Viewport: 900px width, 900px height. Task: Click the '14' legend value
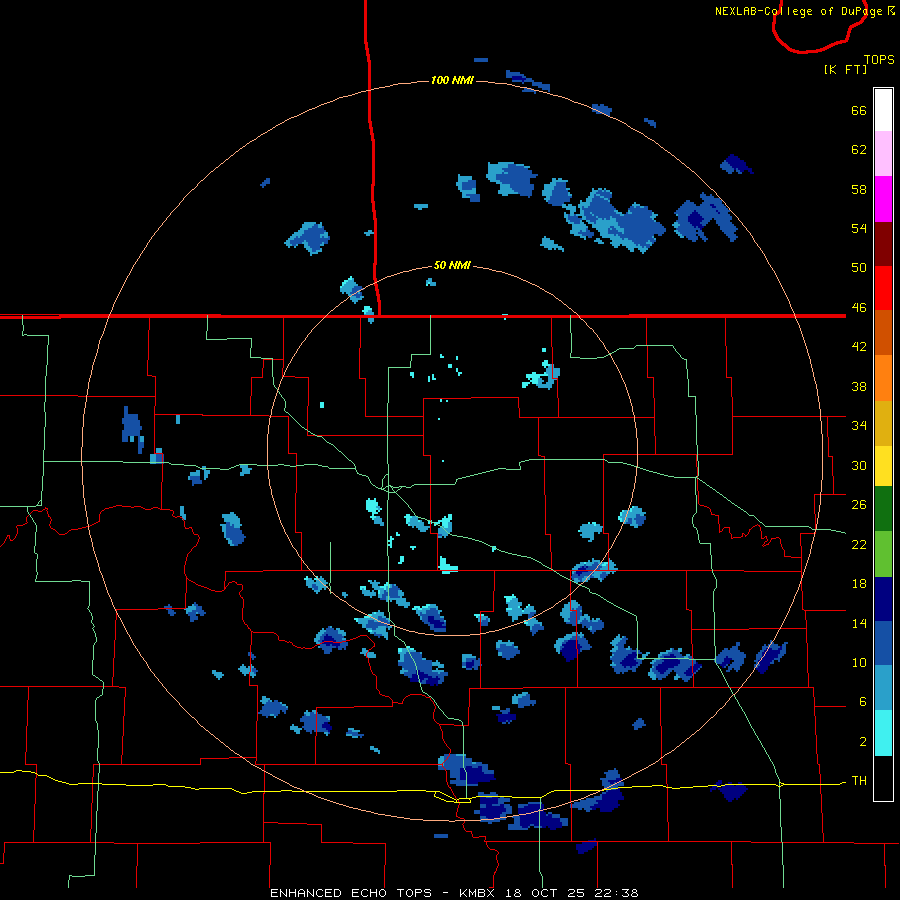tap(859, 623)
